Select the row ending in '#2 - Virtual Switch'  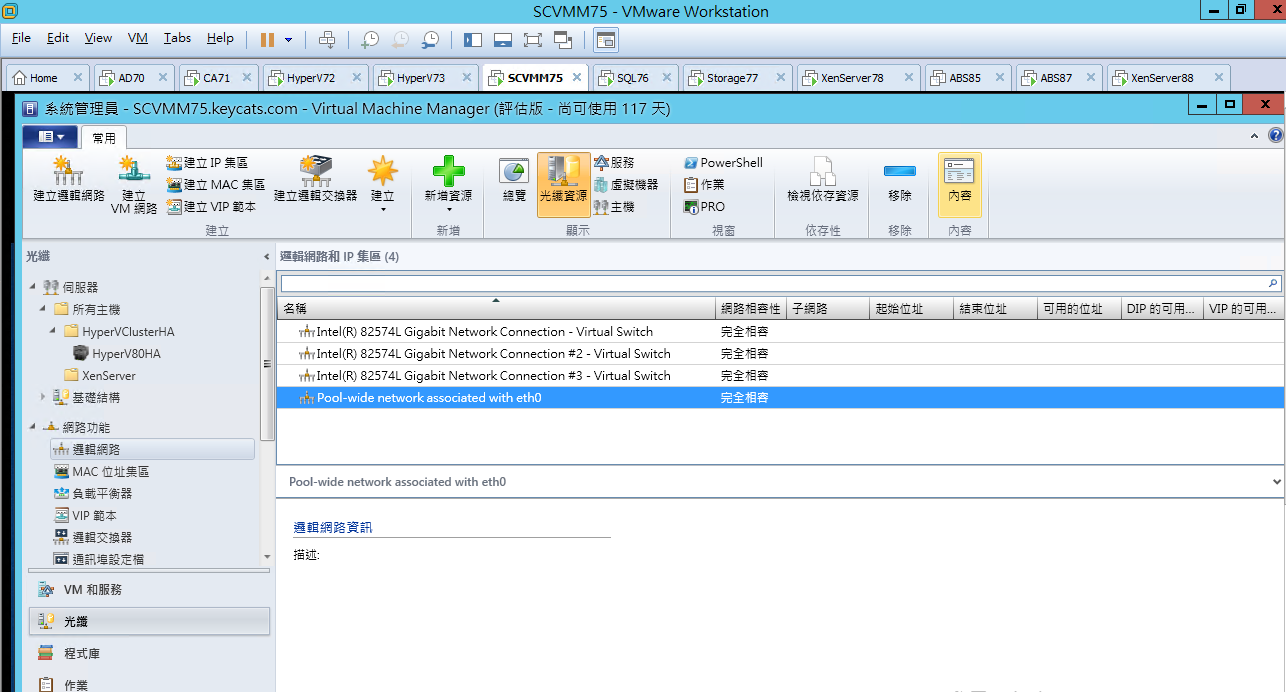click(x=780, y=353)
